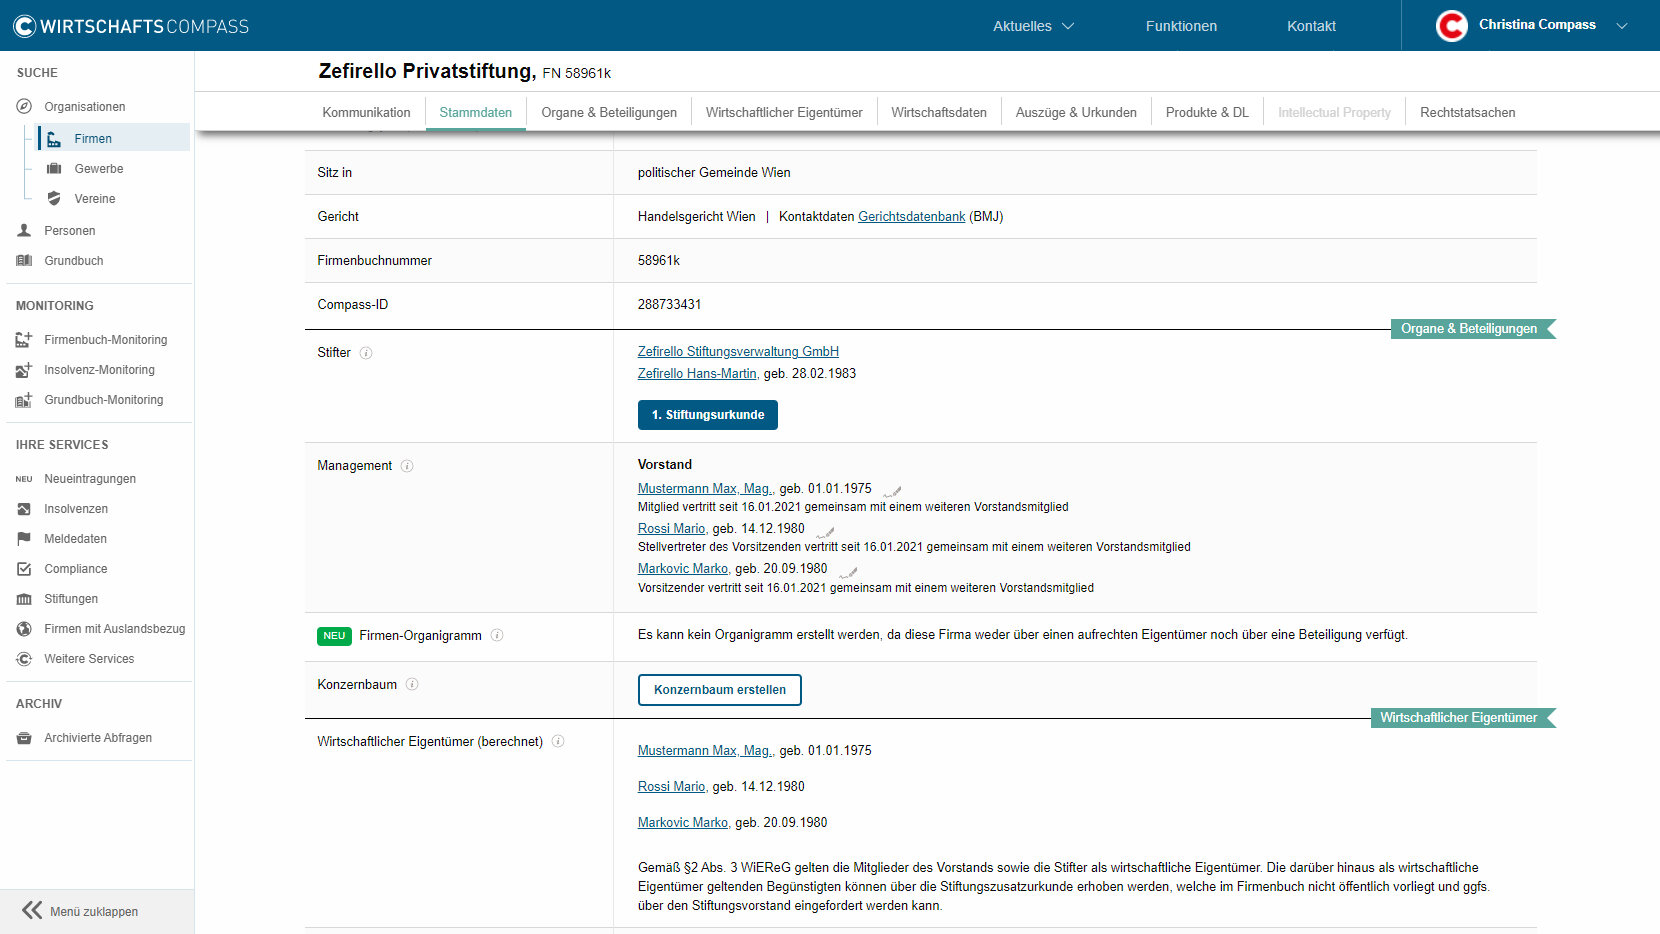Open the Gerichtsdatenbank link

click(912, 217)
